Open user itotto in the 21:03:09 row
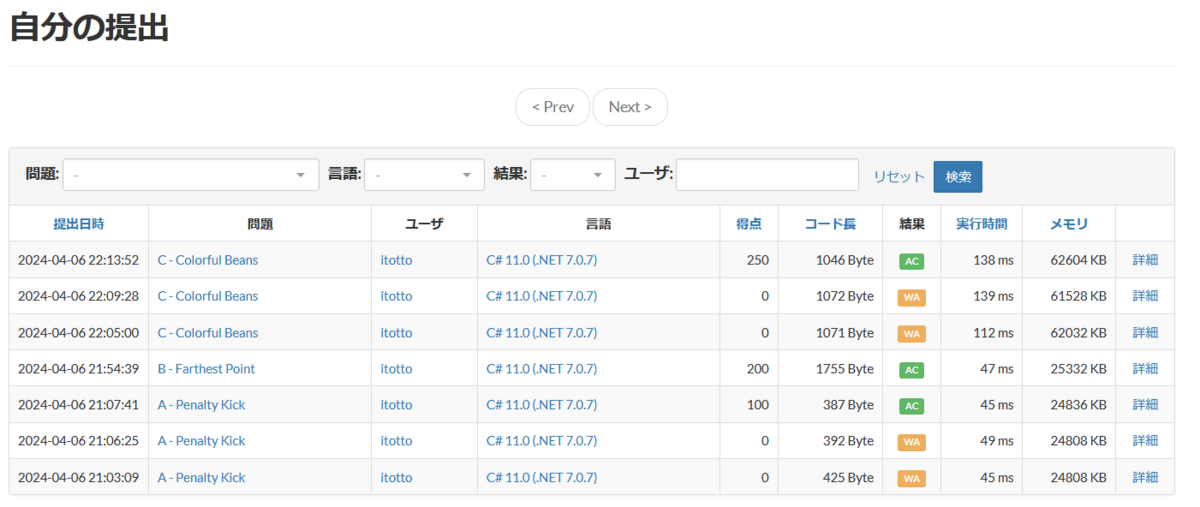1200x507 pixels. [396, 477]
